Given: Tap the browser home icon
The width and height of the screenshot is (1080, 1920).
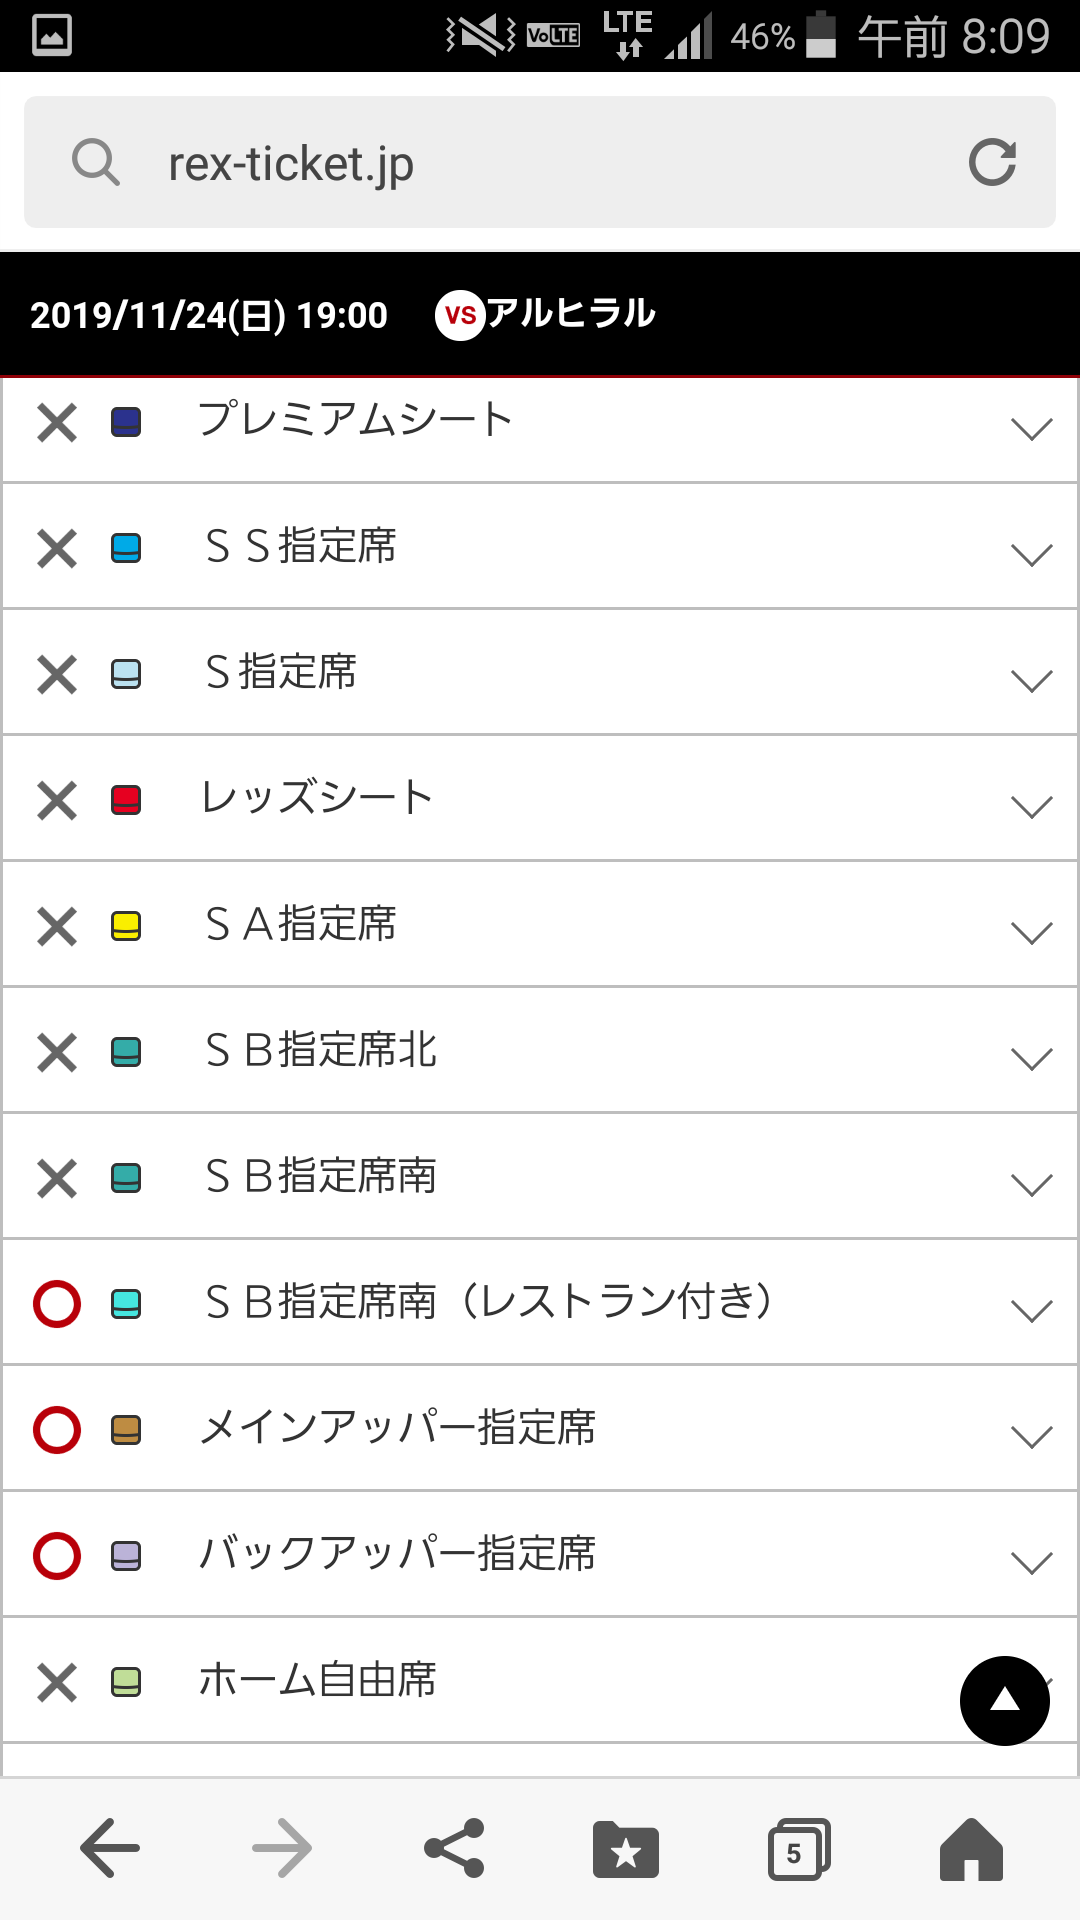Looking at the screenshot, I should click(x=970, y=1850).
